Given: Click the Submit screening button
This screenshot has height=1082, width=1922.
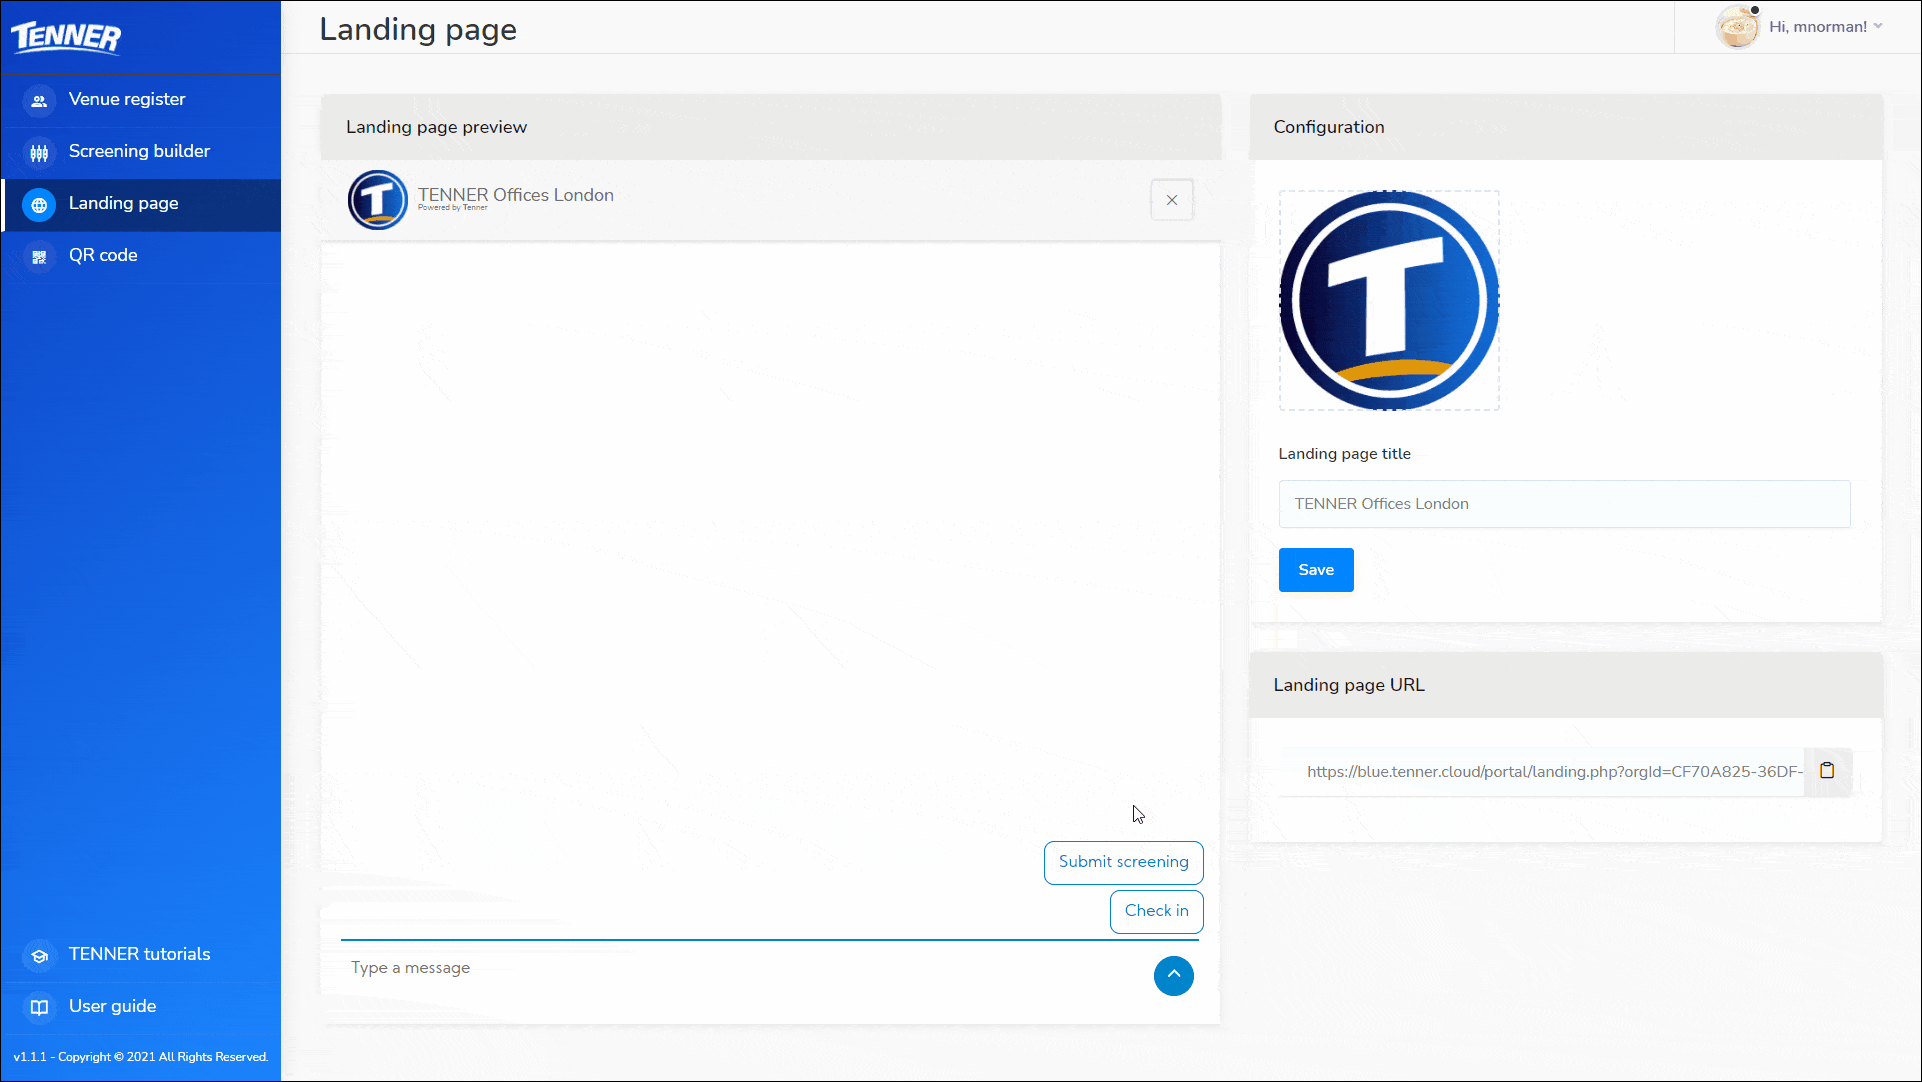Looking at the screenshot, I should coord(1123,862).
